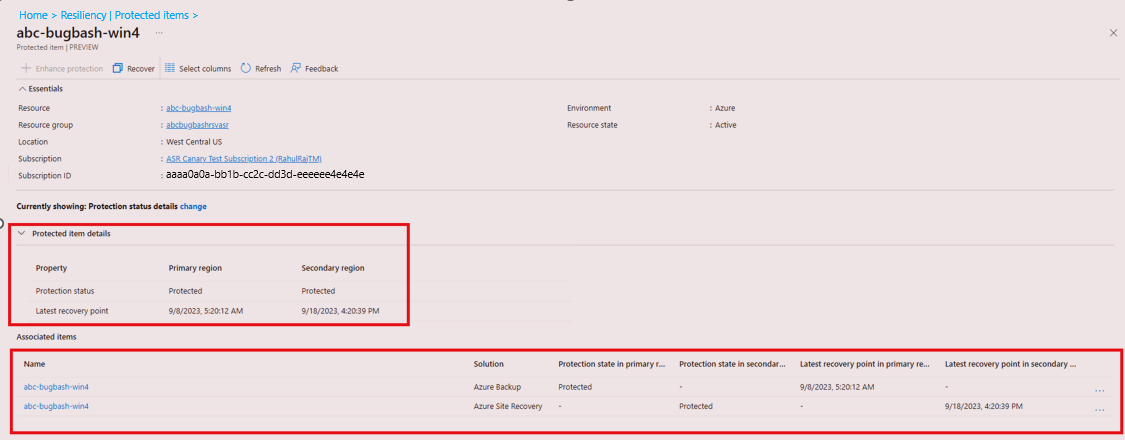Click Latest recovery point in secondary header
Screen dimensions: 1125x440
(x=1011, y=365)
